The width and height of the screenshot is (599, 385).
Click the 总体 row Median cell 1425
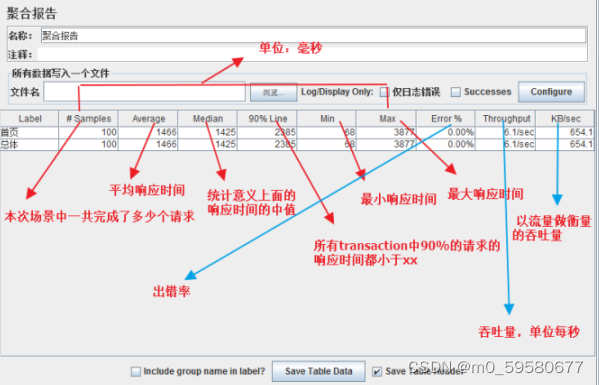(207, 144)
